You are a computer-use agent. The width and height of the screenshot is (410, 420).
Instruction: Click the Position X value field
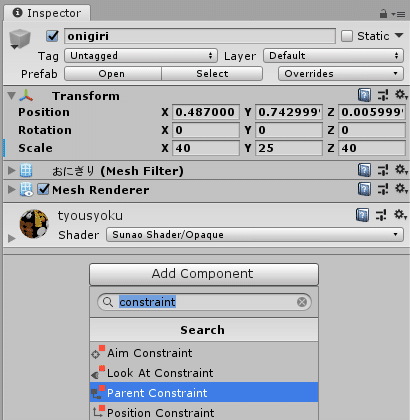point(206,112)
